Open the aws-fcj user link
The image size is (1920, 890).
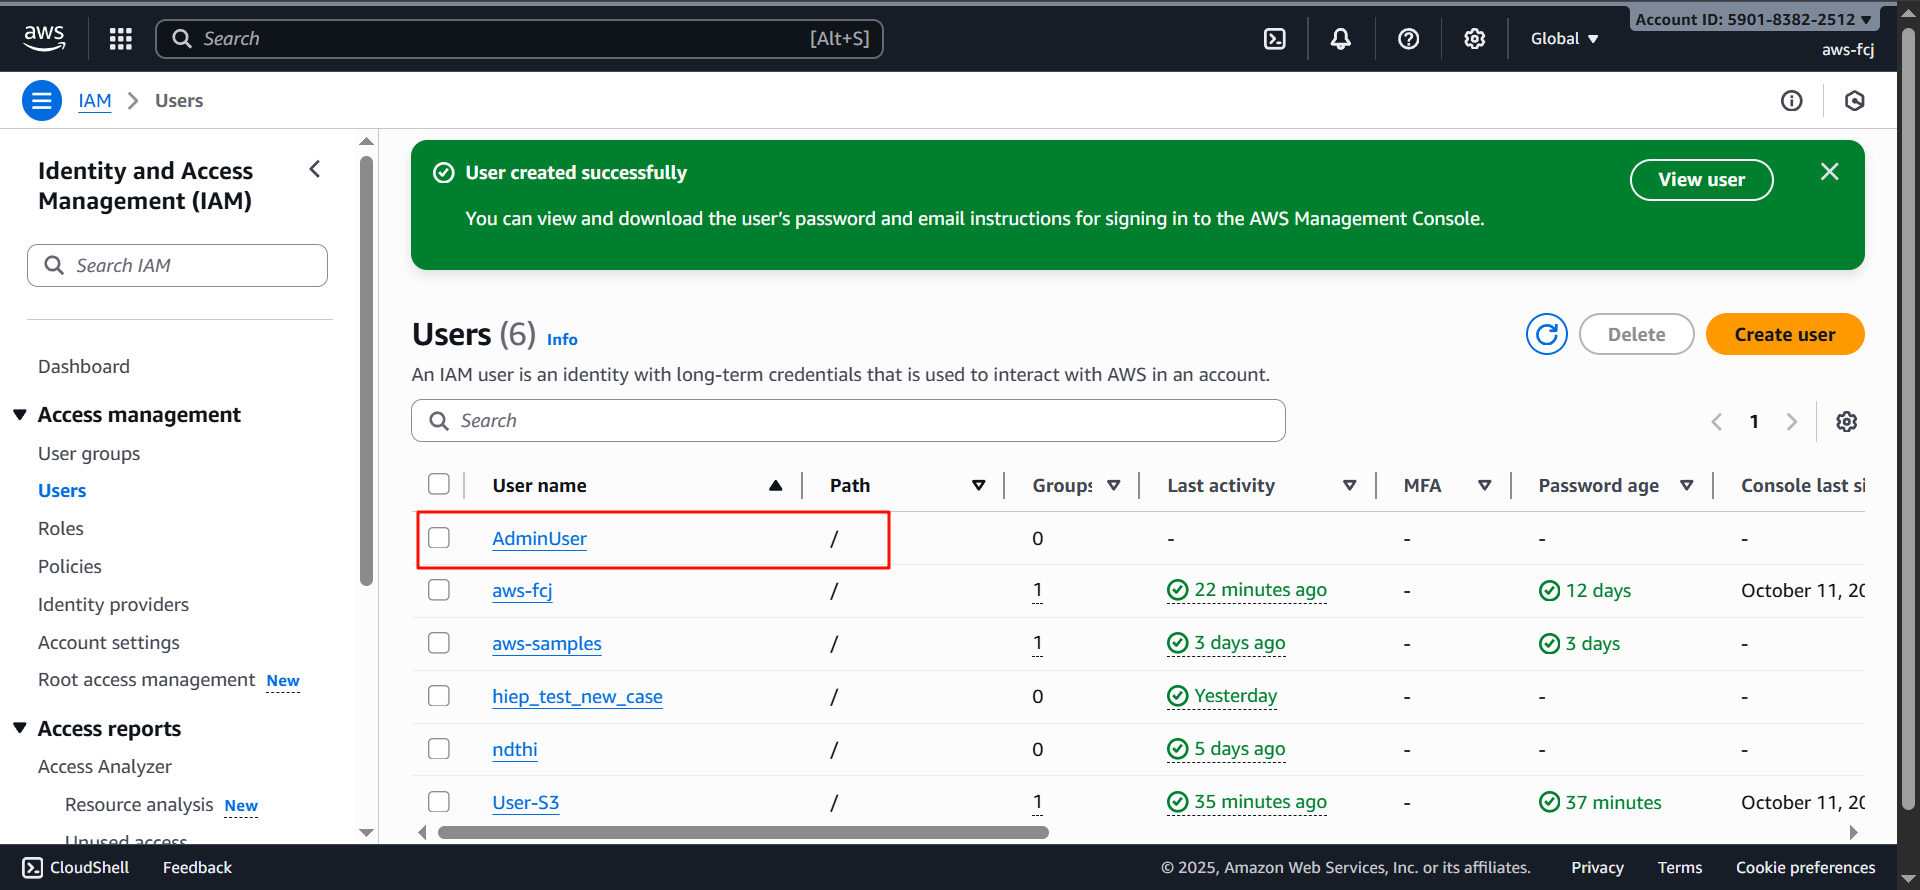click(522, 591)
